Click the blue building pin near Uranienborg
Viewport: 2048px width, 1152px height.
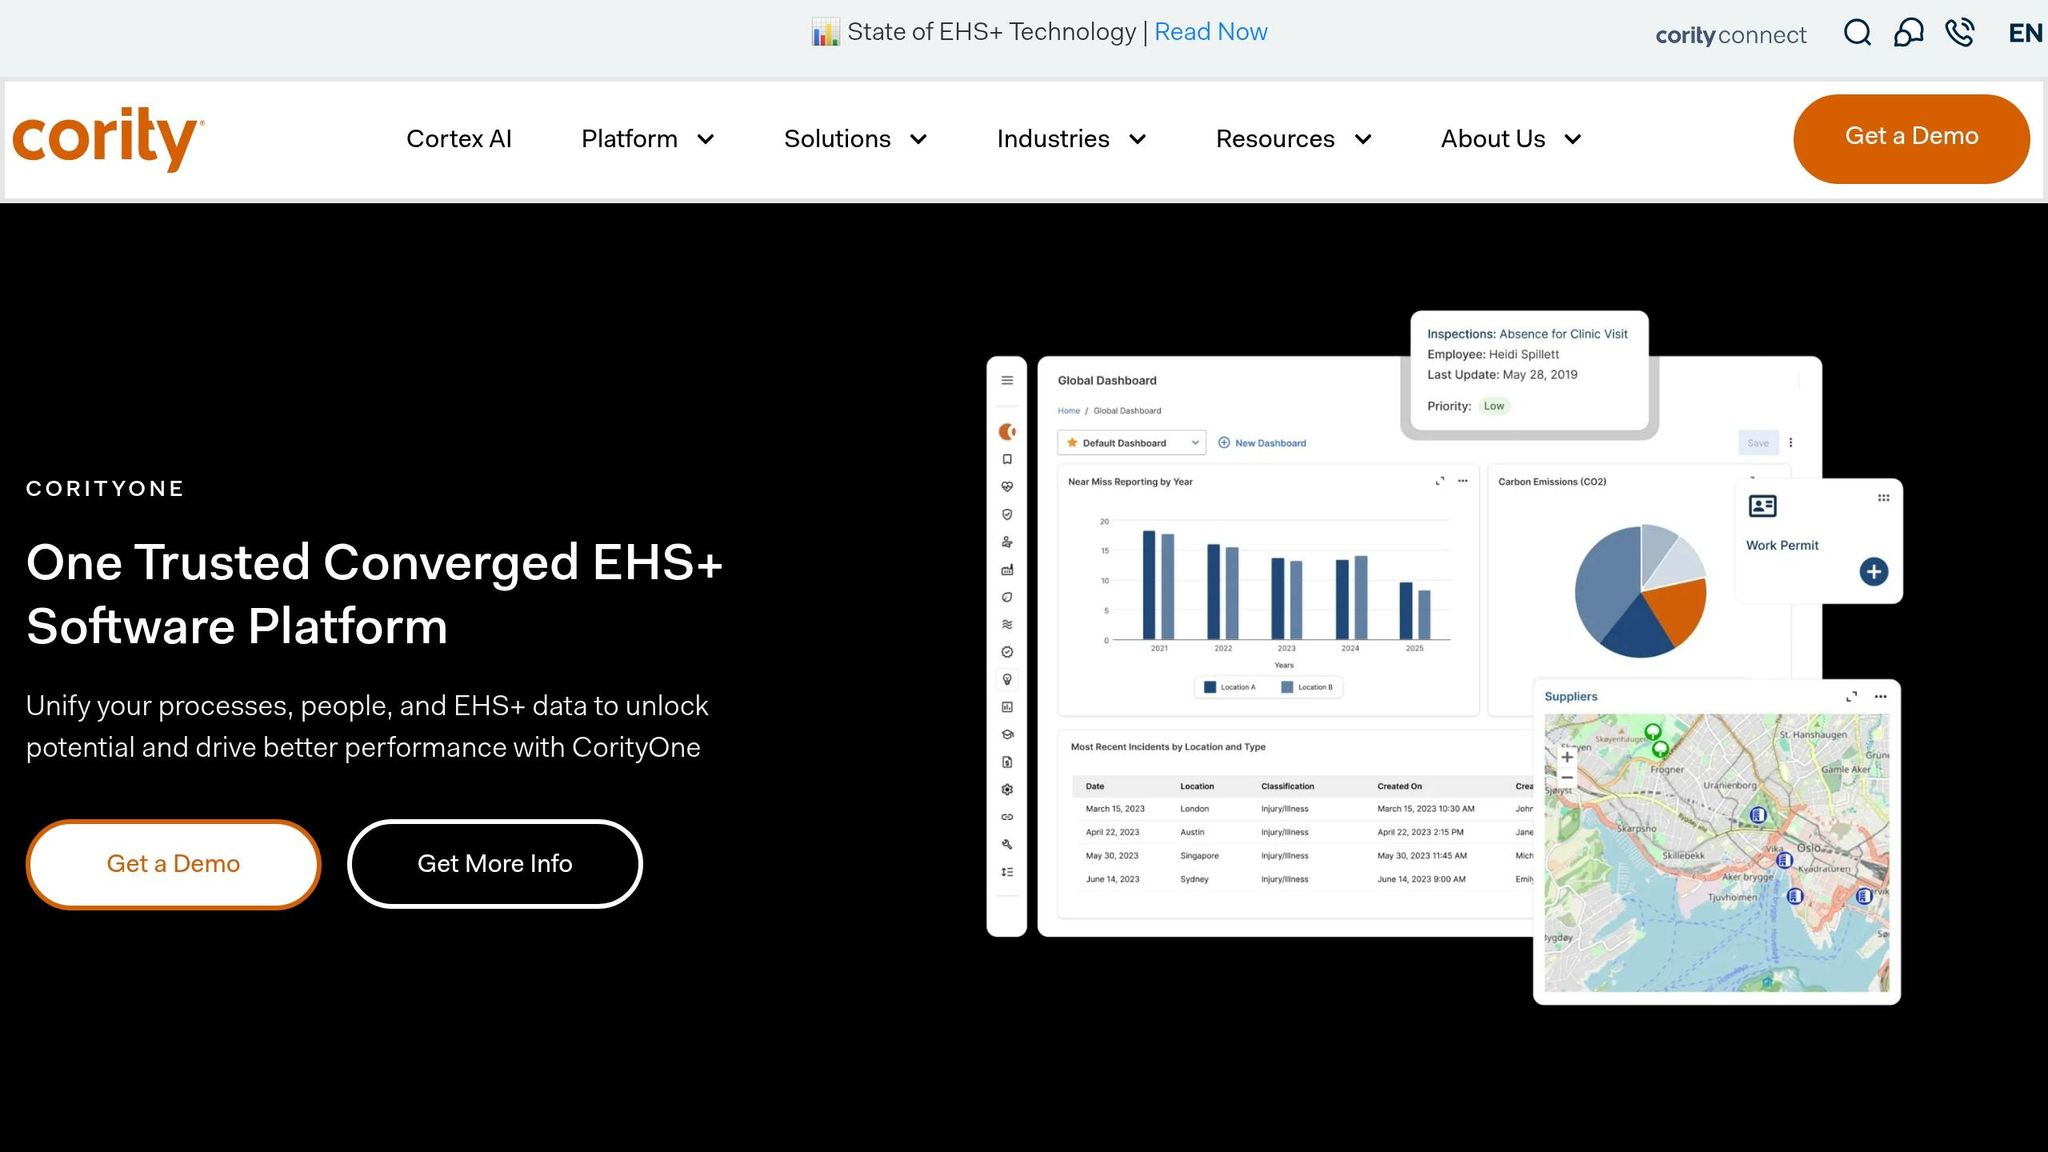[1758, 816]
